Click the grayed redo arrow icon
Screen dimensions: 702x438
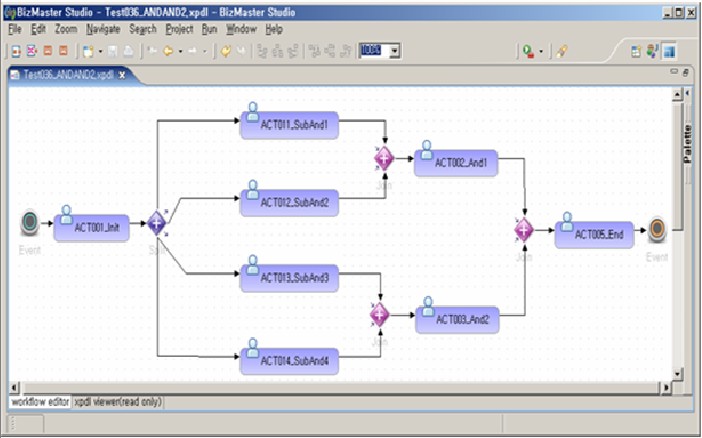241,52
